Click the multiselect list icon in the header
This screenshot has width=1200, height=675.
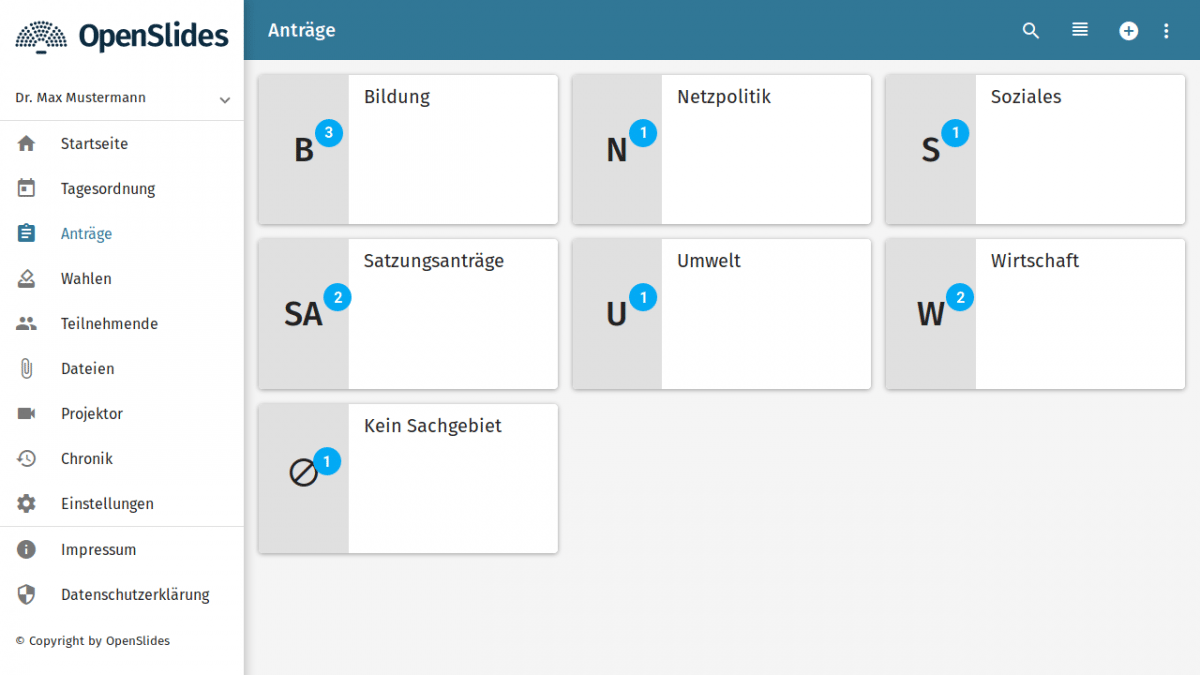tap(1079, 30)
